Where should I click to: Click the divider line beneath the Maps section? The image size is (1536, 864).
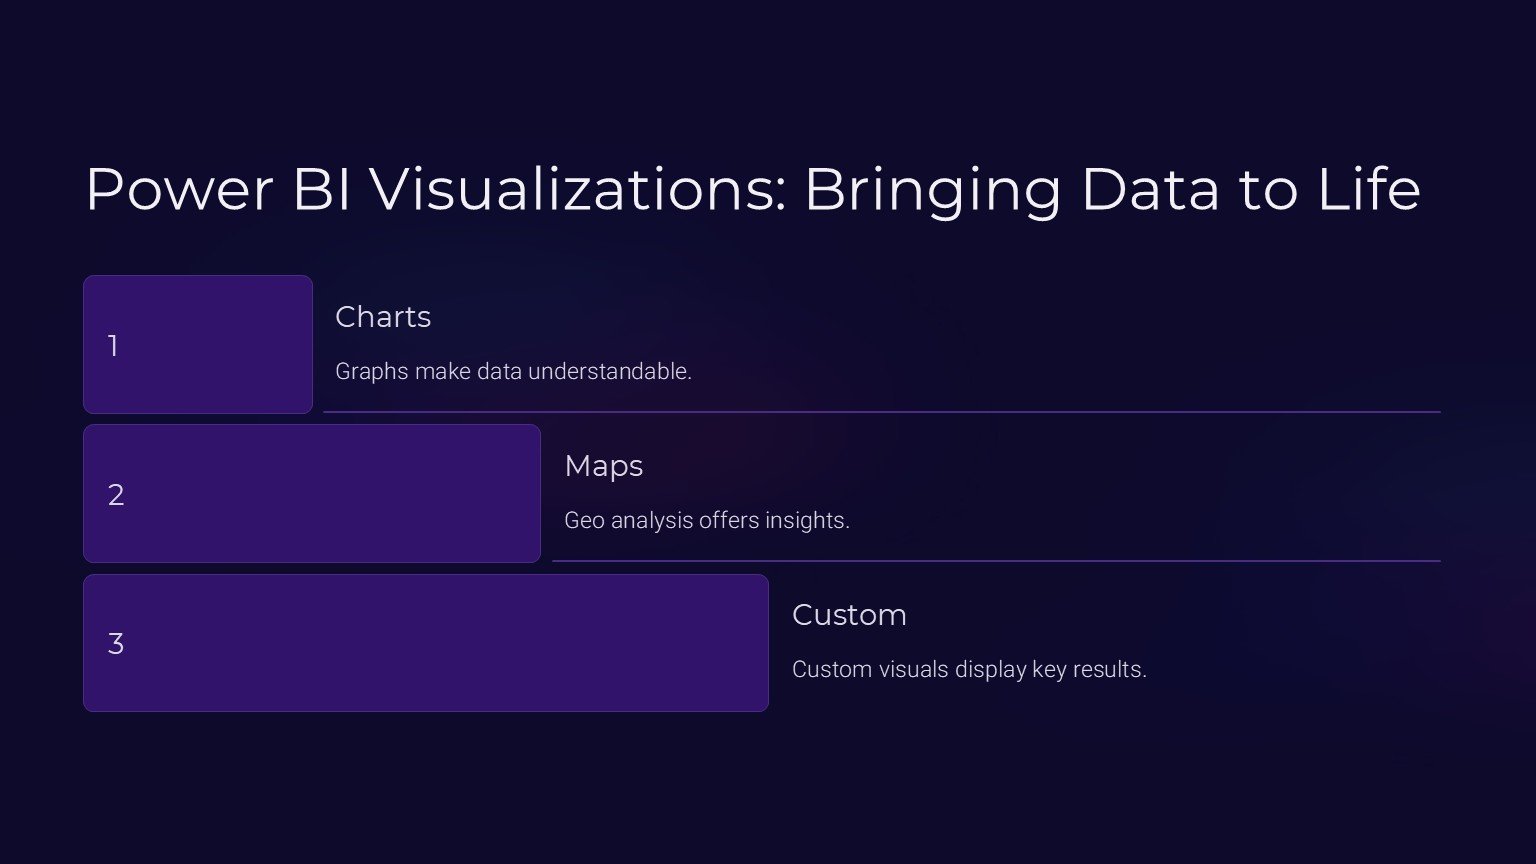(x=995, y=560)
